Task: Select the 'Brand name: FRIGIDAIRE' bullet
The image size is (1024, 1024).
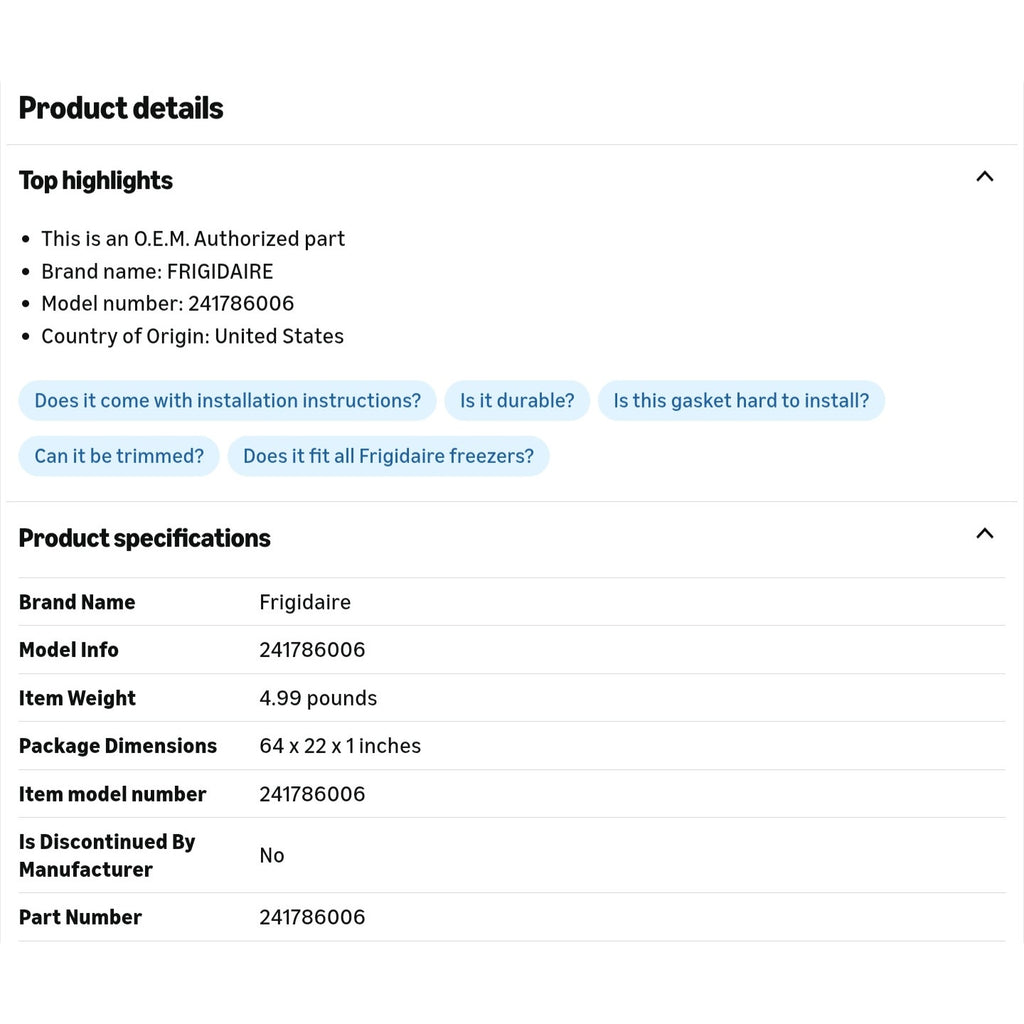Action: point(157,272)
